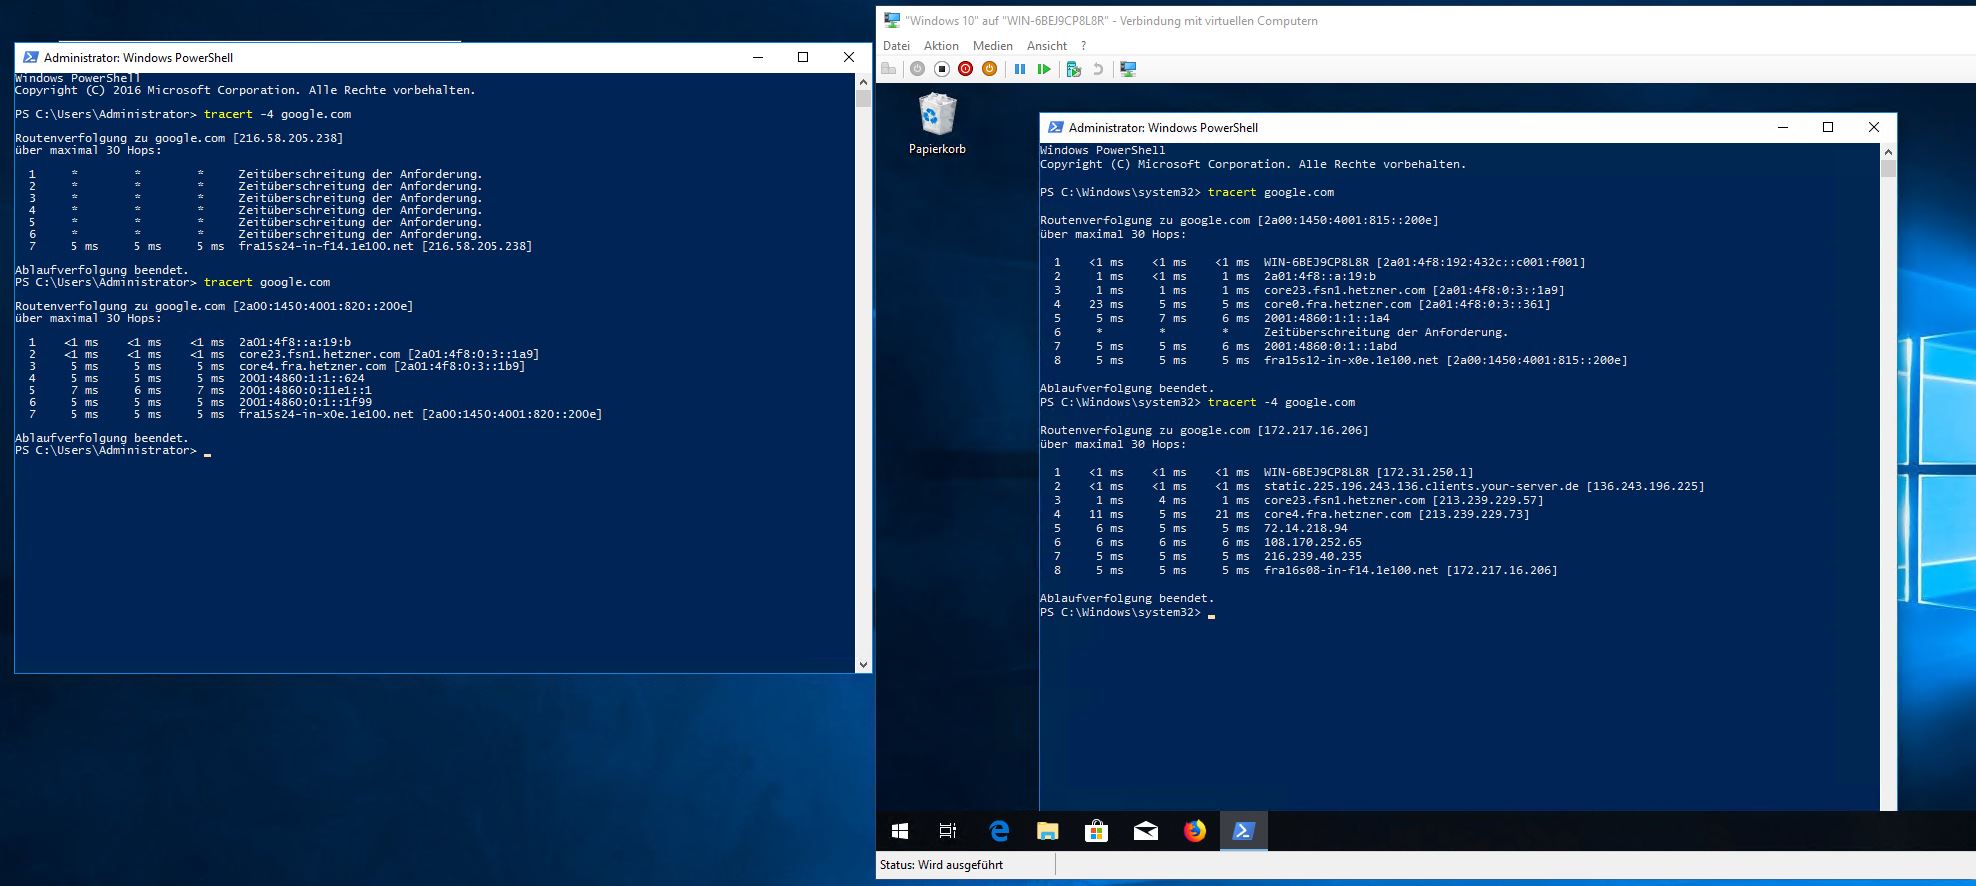Open the Papierkorb recycle bin desktop icon
Image resolution: width=1976 pixels, height=886 pixels.
pos(937,124)
